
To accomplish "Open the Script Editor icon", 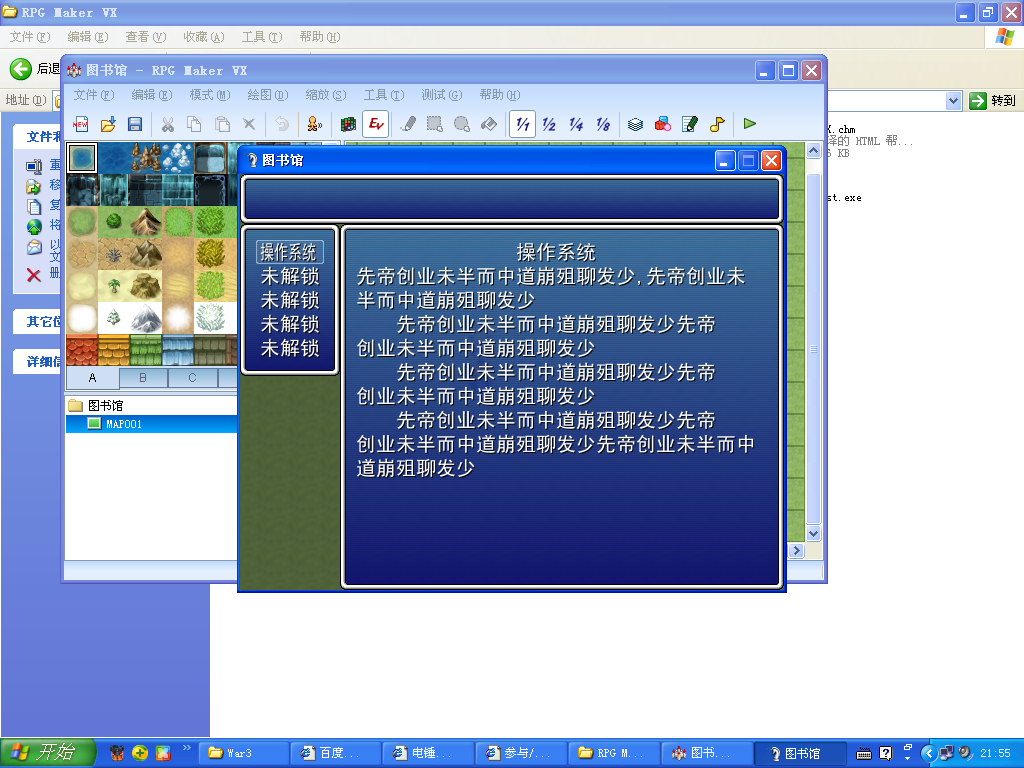I will click(x=690, y=124).
